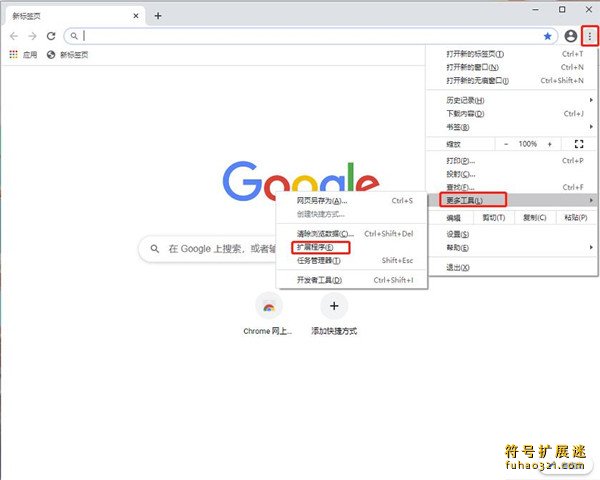Click 复制(C) in the edit row
This screenshot has height=480, width=600.
click(535, 217)
